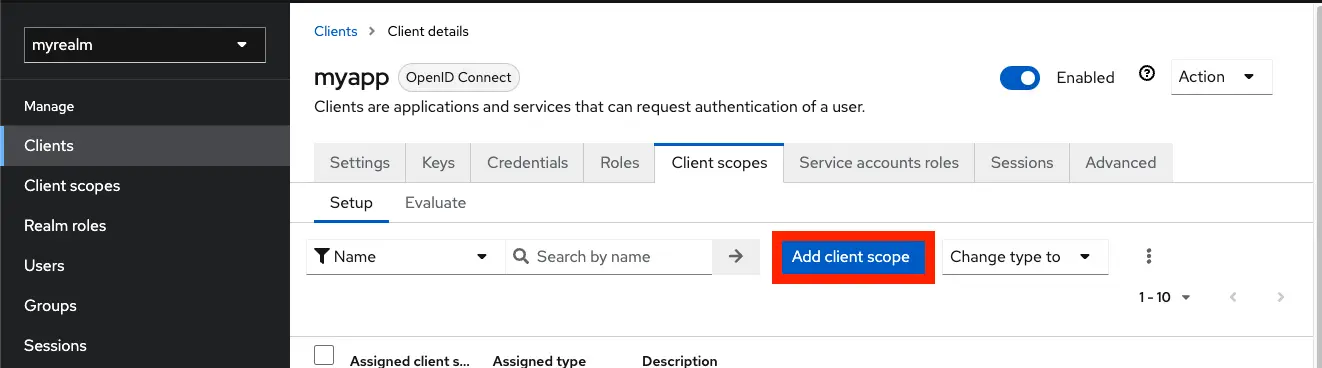Click the Search by name field
This screenshot has width=1322, height=368.
pyautogui.click(x=609, y=257)
